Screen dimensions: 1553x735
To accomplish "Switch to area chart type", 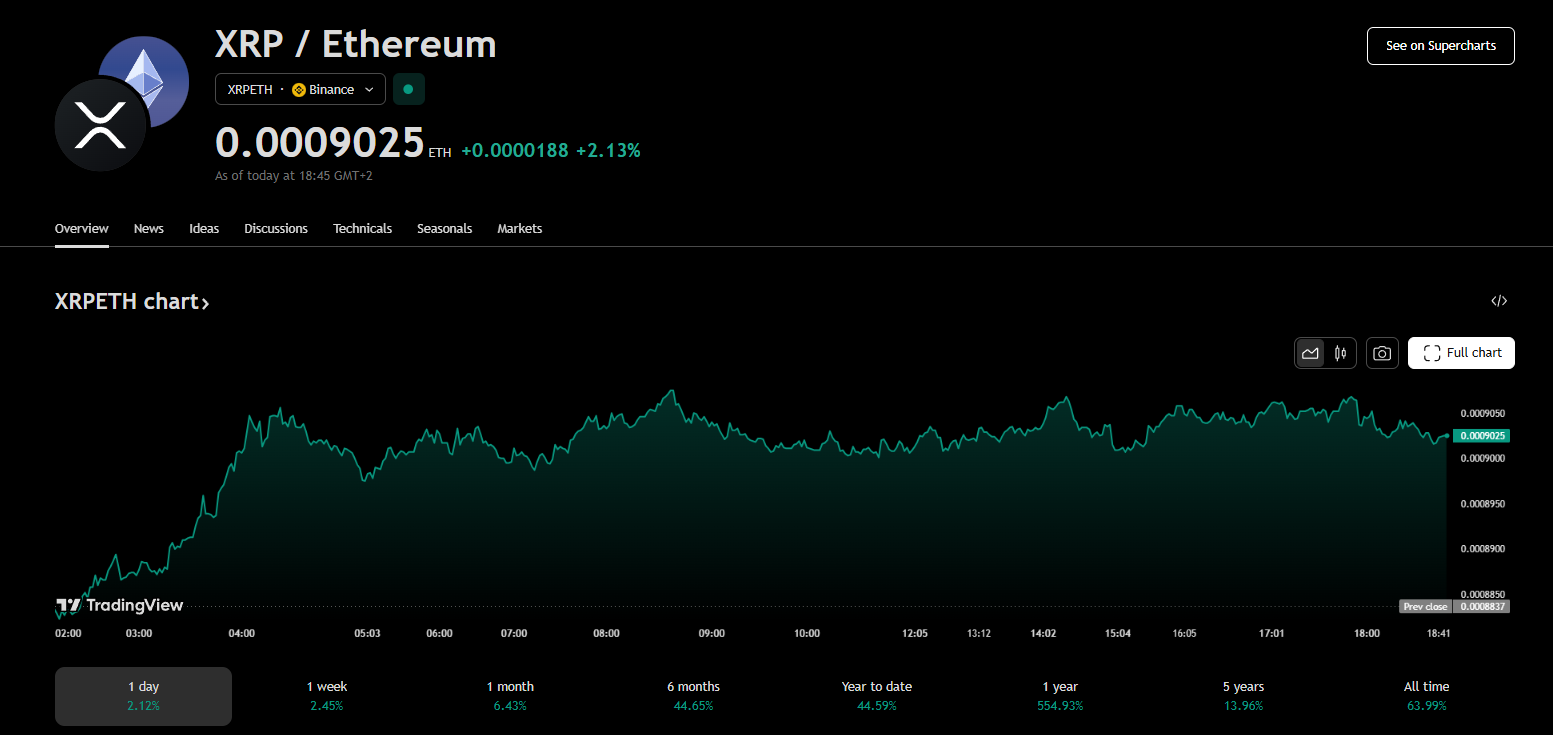I will point(1310,353).
